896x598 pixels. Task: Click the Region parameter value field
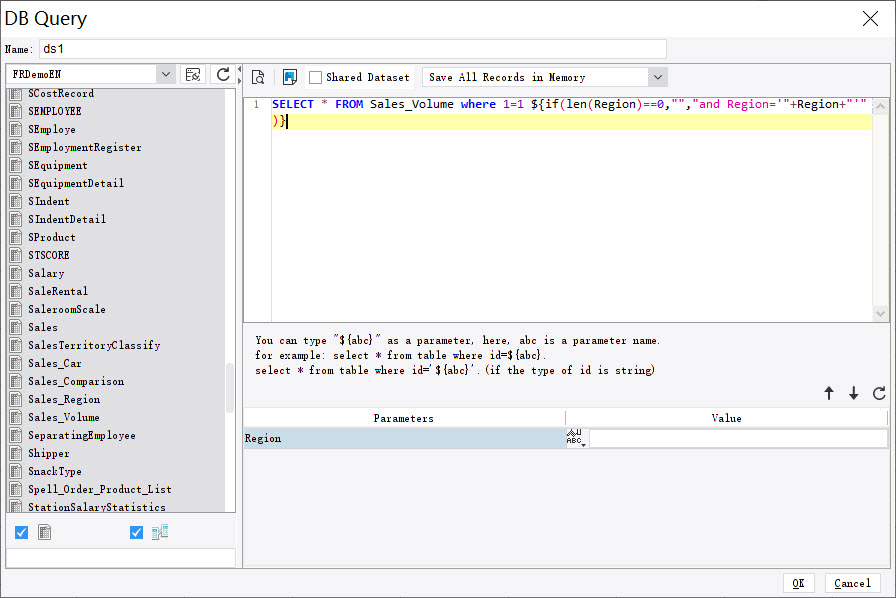tap(738, 438)
